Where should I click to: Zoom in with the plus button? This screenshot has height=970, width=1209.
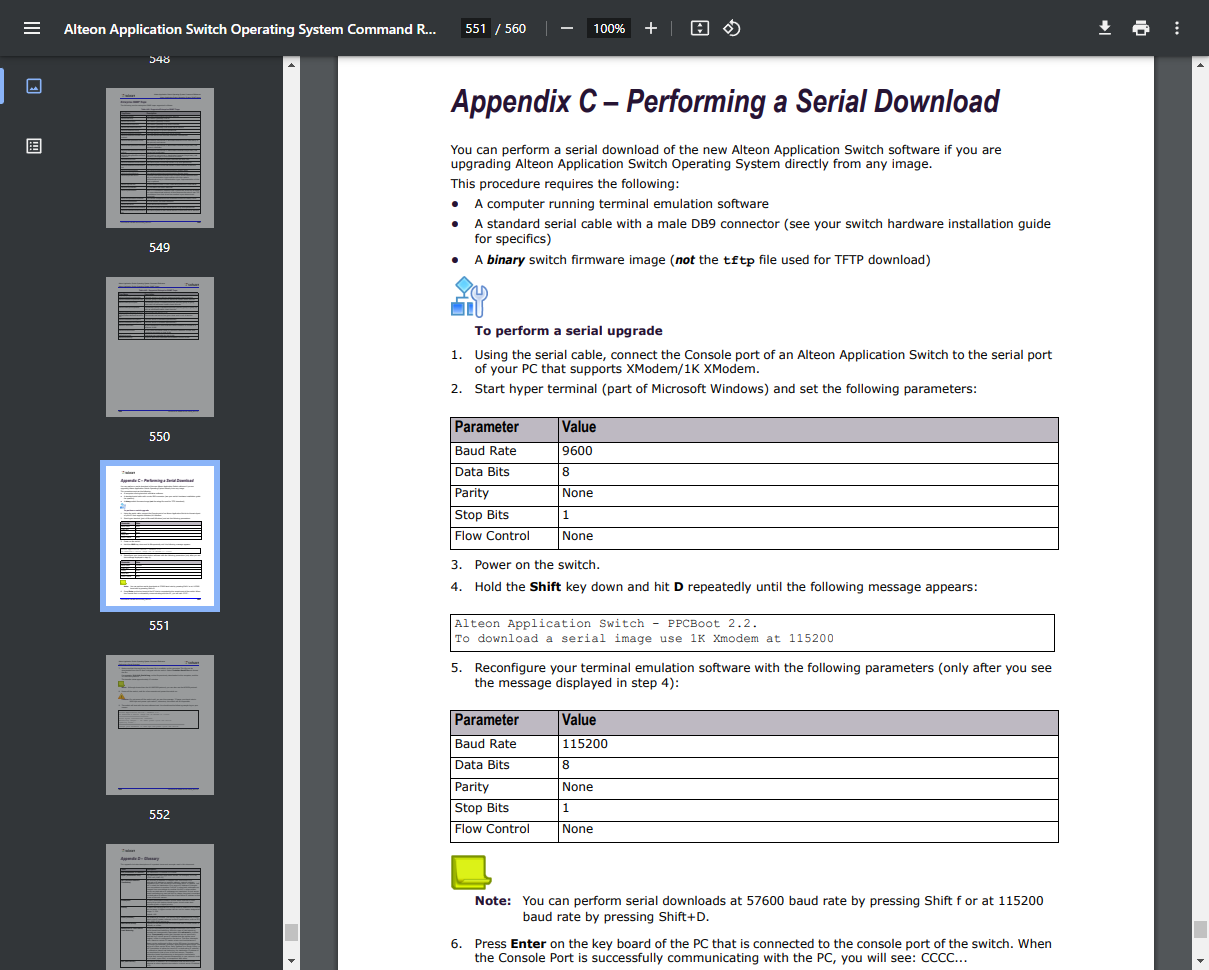point(651,28)
